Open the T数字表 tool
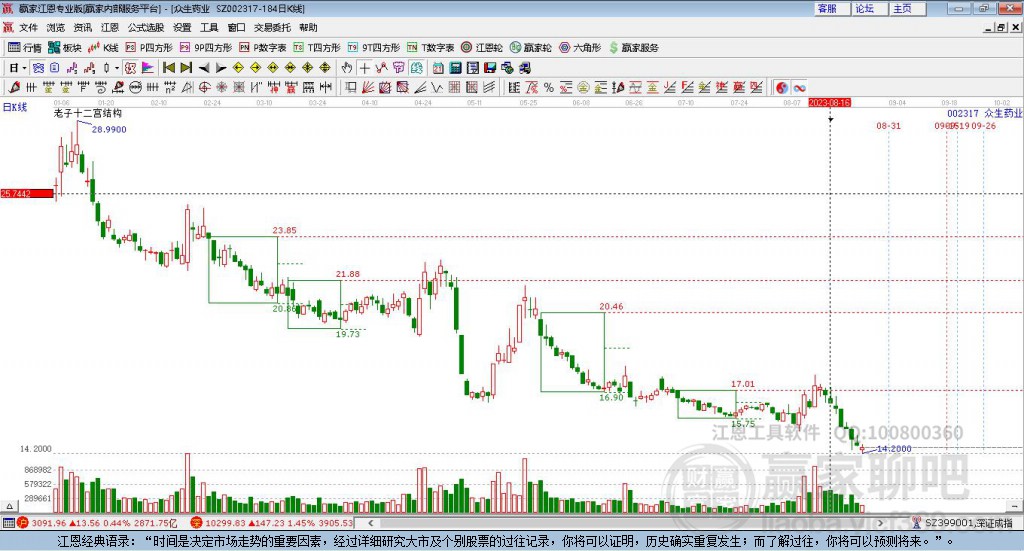This screenshot has width=1024, height=551. coord(430,48)
